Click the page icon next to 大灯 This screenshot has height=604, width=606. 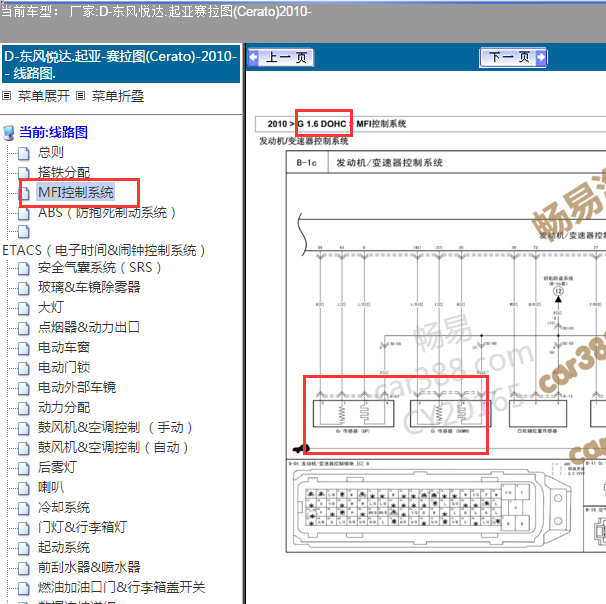coord(24,308)
